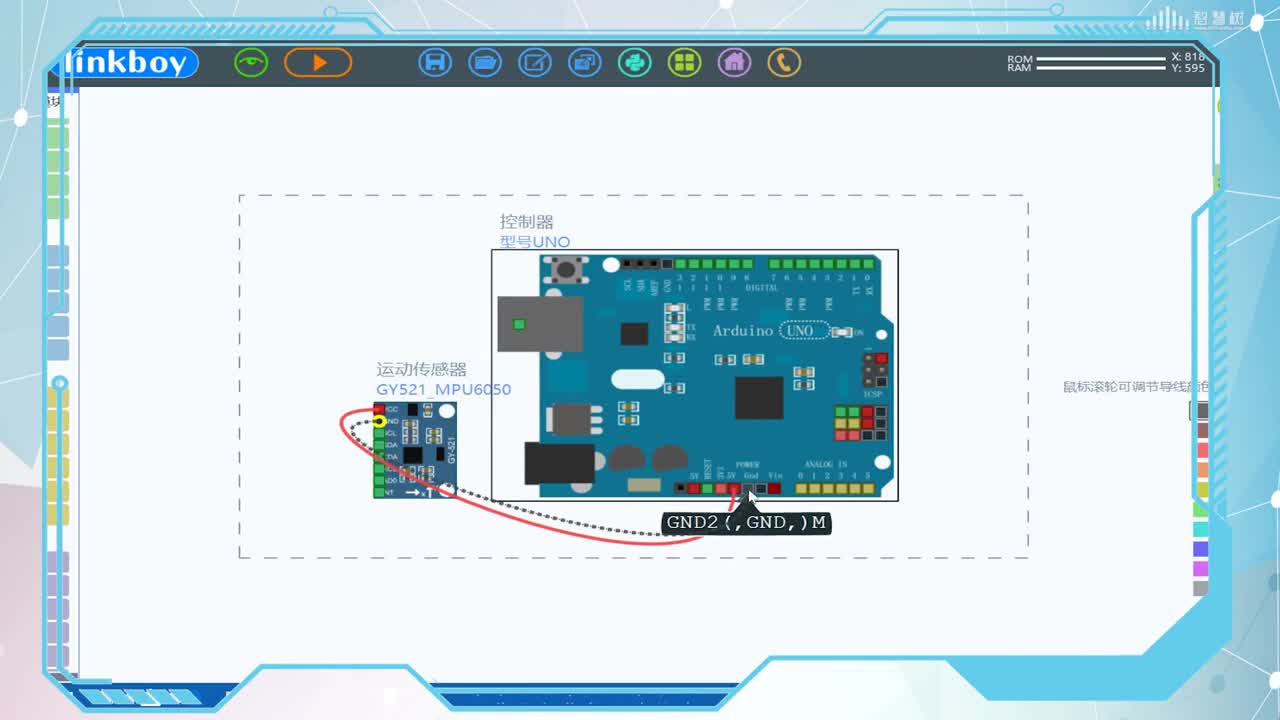Screen dimensions: 1280x720
Task: Go to the purple home icon
Action: [x=734, y=63]
